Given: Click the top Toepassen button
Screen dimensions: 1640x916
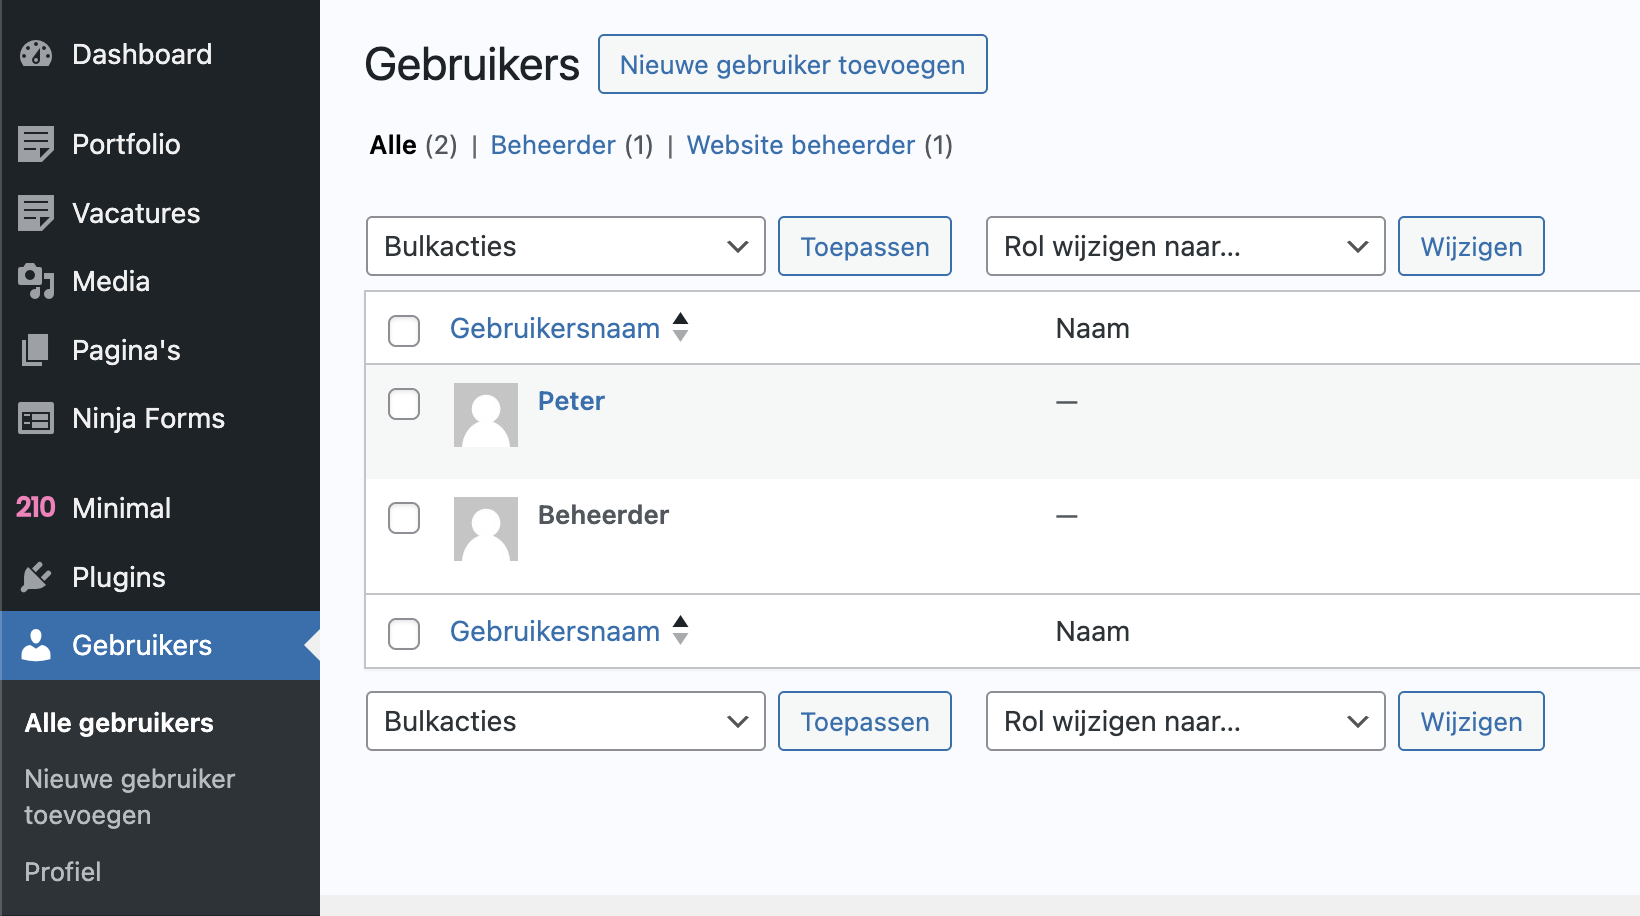Looking at the screenshot, I should (x=865, y=246).
